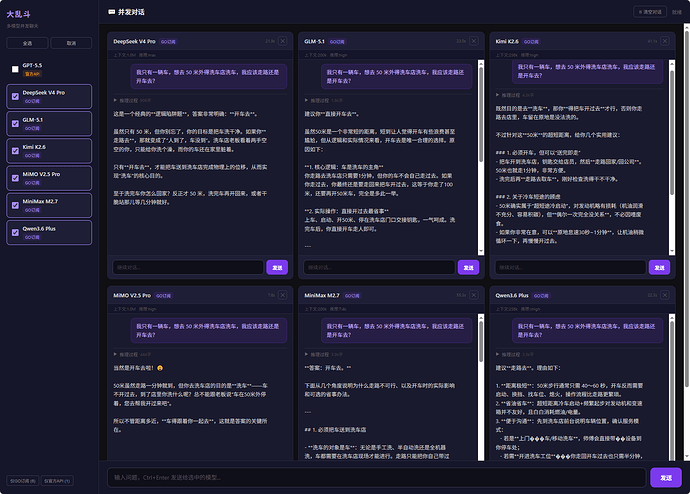Expand 推理过程 in the Qwen3.6 Plus panel

click(514, 354)
